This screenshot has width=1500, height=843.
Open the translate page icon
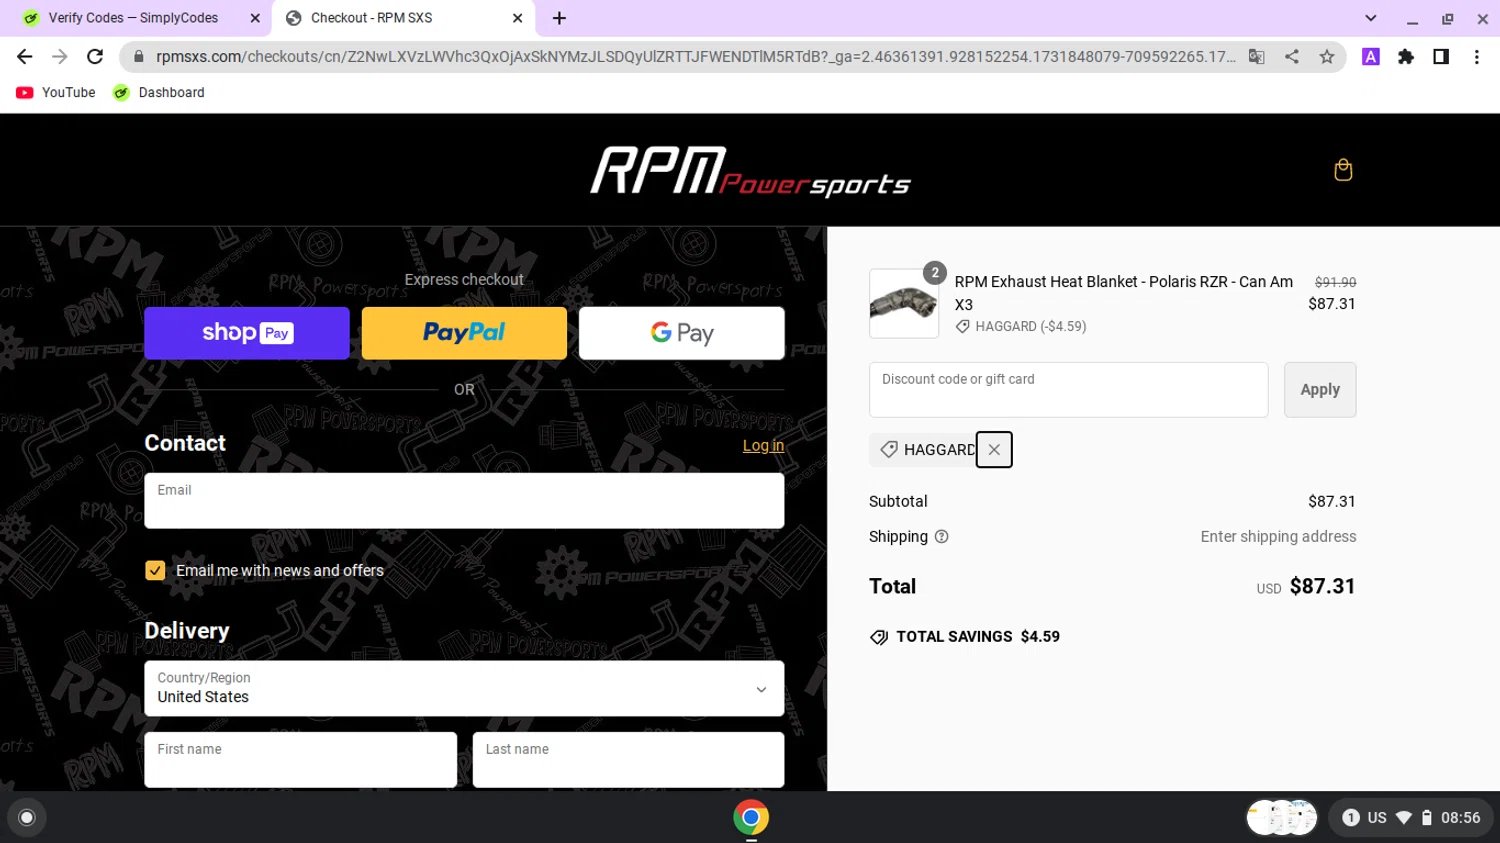click(1257, 57)
